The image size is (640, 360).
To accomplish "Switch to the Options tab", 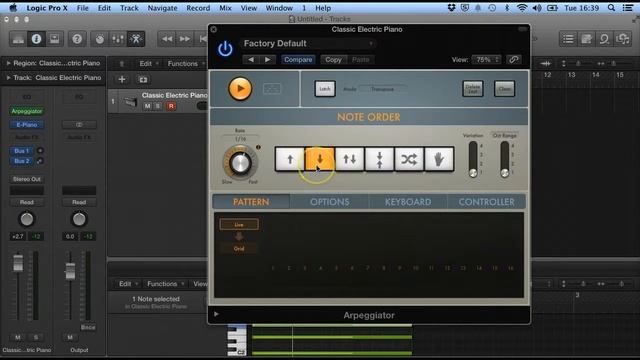I will pyautogui.click(x=329, y=202).
